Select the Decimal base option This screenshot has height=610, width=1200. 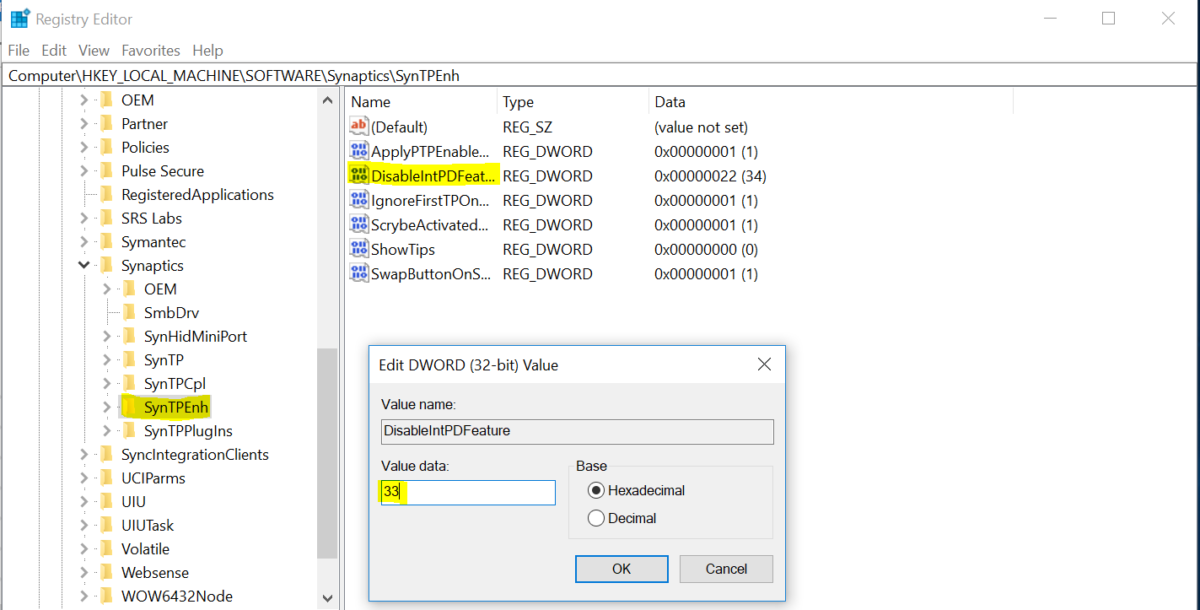pos(597,518)
